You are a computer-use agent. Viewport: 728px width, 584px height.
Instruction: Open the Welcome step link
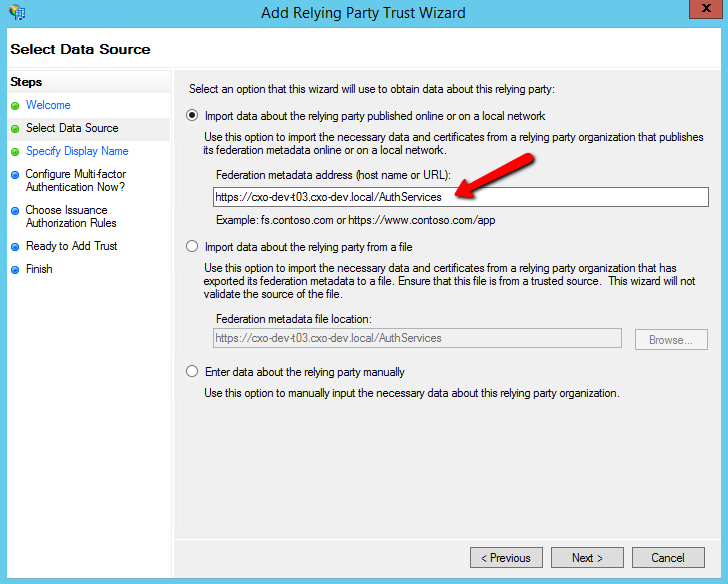click(x=48, y=105)
